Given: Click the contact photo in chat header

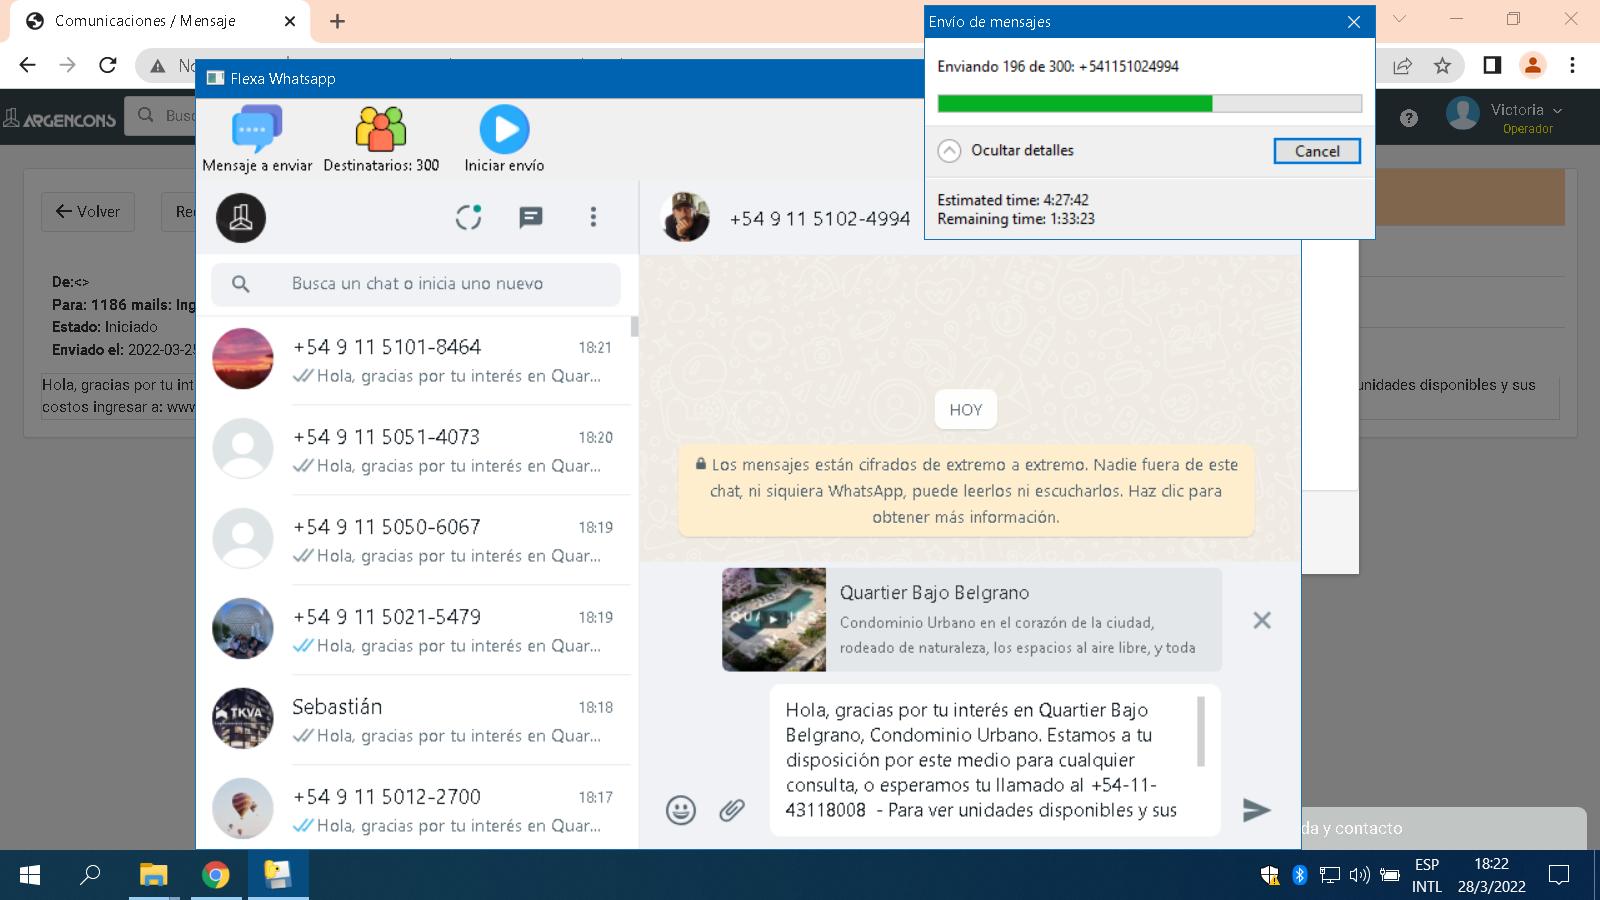Looking at the screenshot, I should [x=685, y=217].
